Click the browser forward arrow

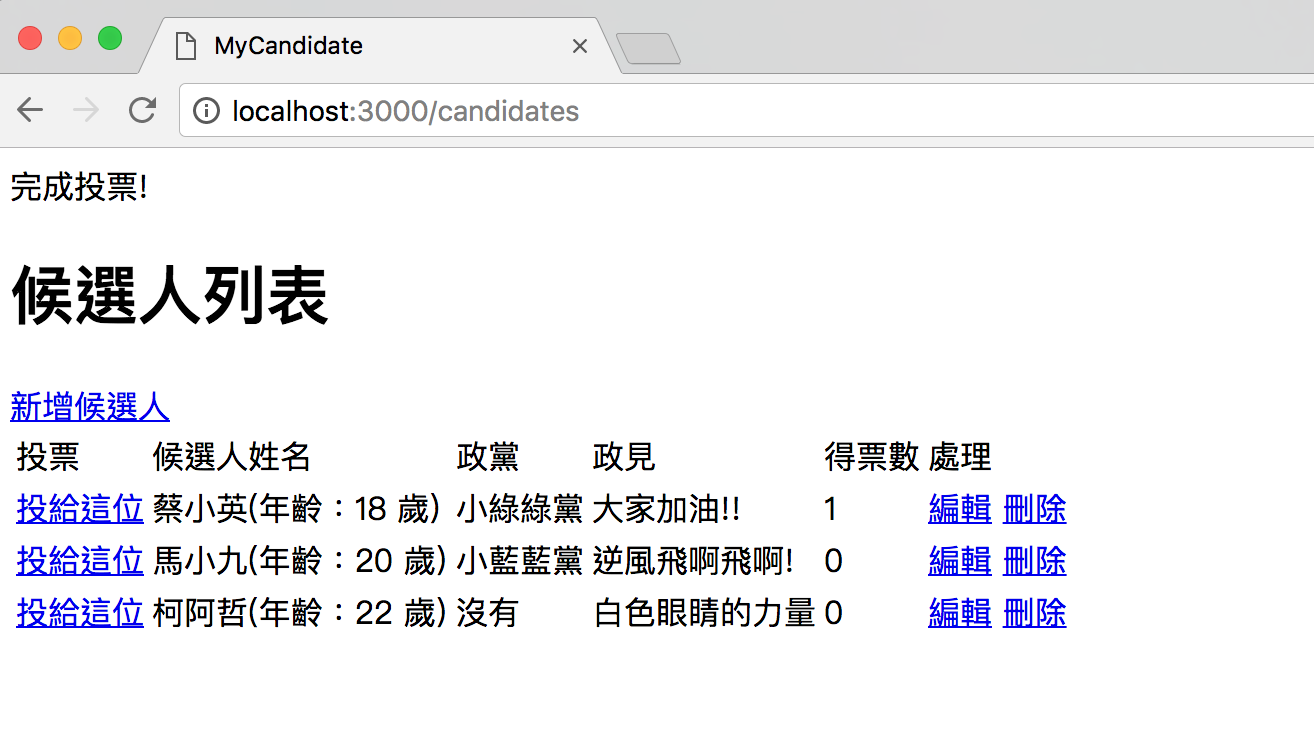click(x=87, y=110)
